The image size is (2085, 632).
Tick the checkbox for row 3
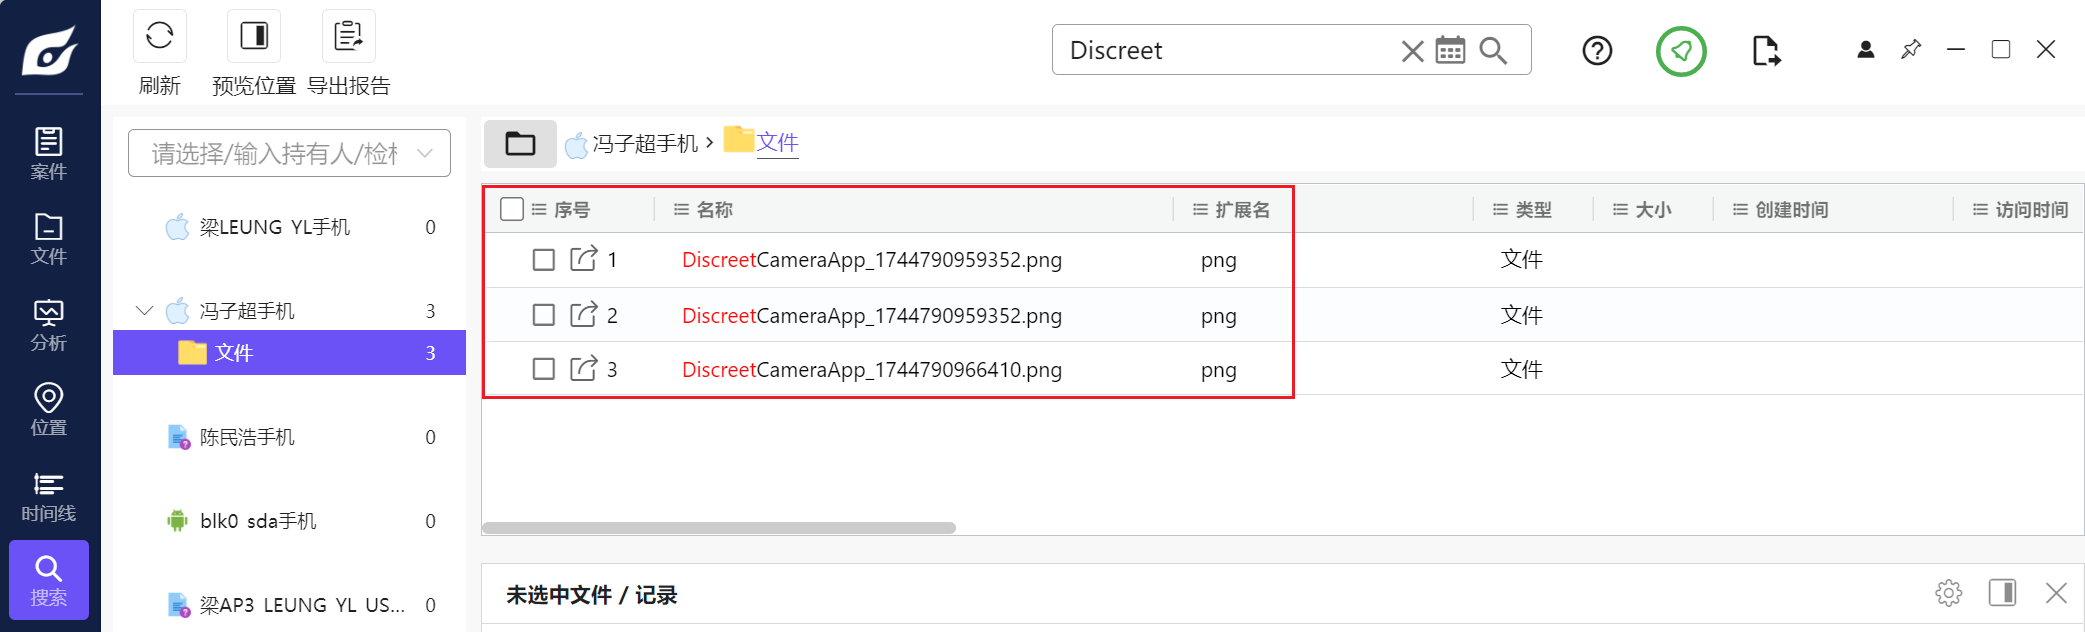[544, 369]
